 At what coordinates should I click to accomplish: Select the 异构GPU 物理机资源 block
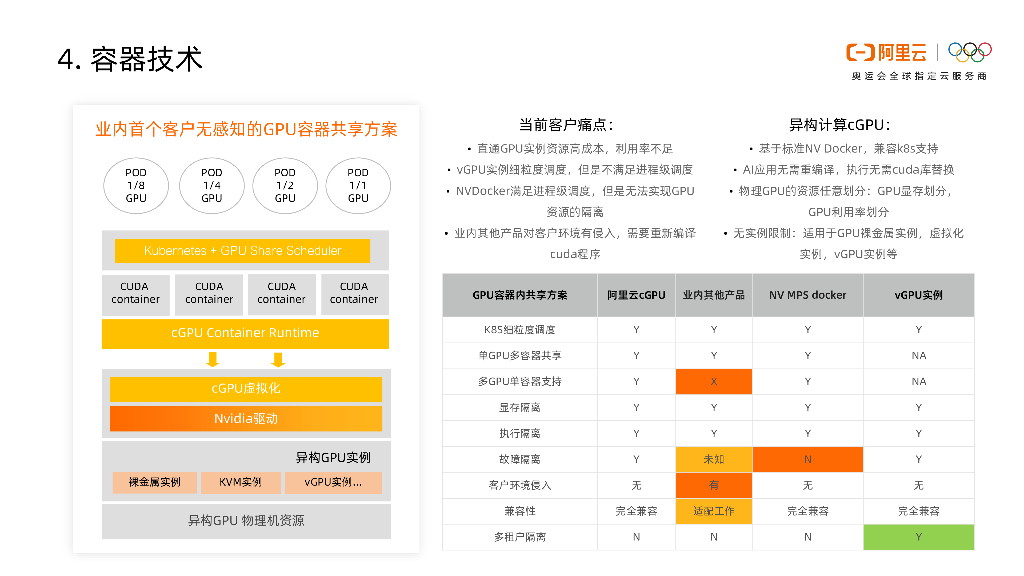[246, 521]
